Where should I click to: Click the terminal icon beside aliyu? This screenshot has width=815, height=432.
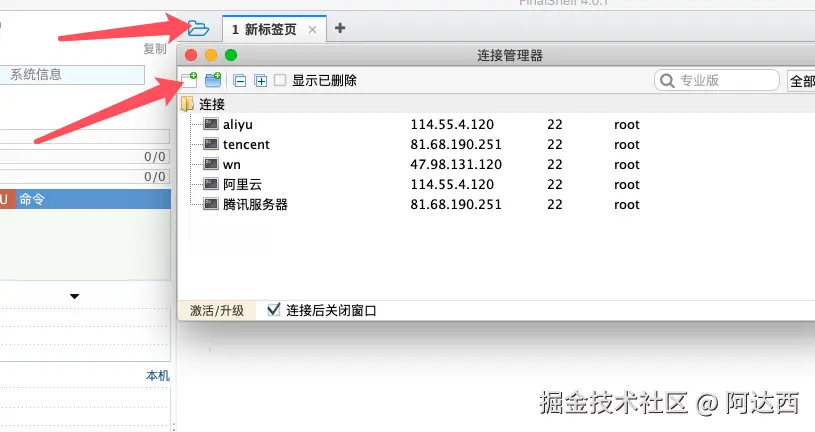pyautogui.click(x=211, y=124)
